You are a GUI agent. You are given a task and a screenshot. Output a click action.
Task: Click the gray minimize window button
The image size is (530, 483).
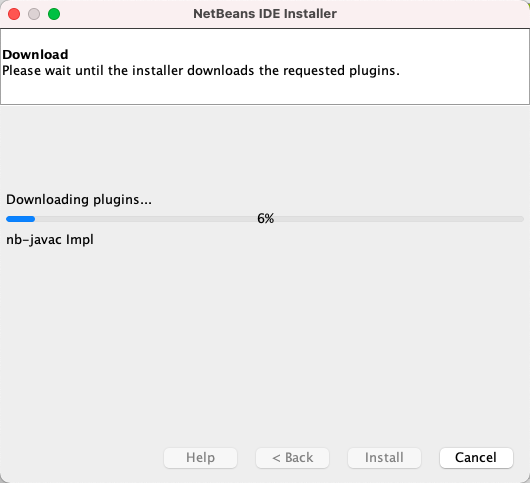coord(34,14)
